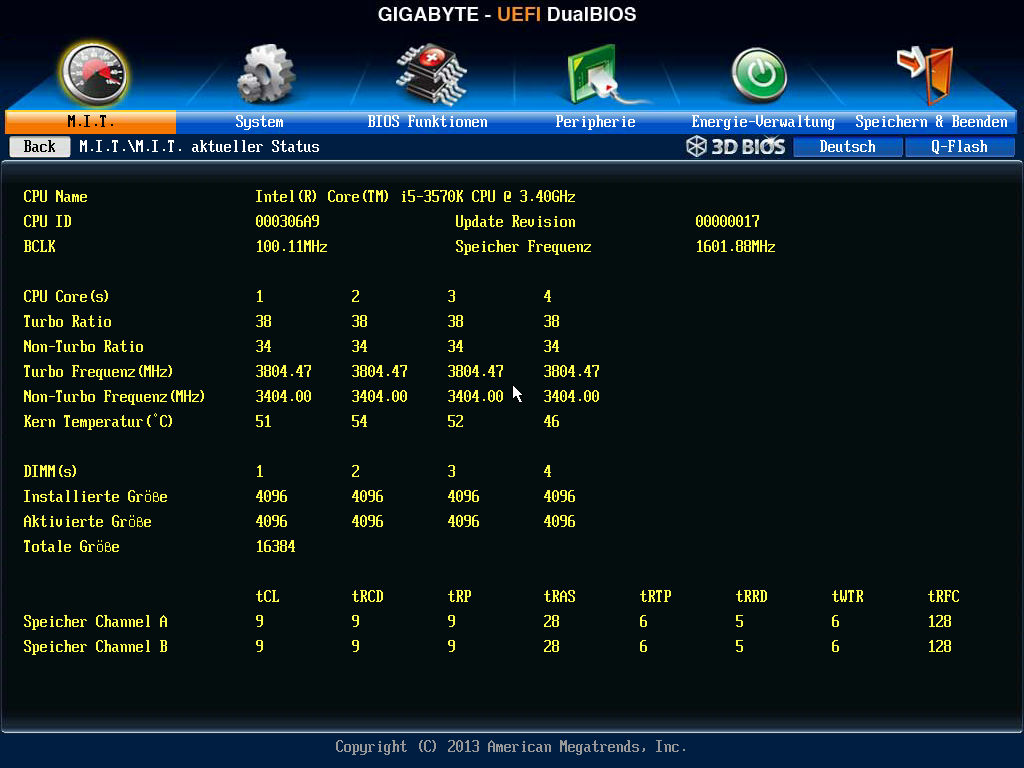
Task: Click the Update Revision value 00000017
Action: coord(728,221)
